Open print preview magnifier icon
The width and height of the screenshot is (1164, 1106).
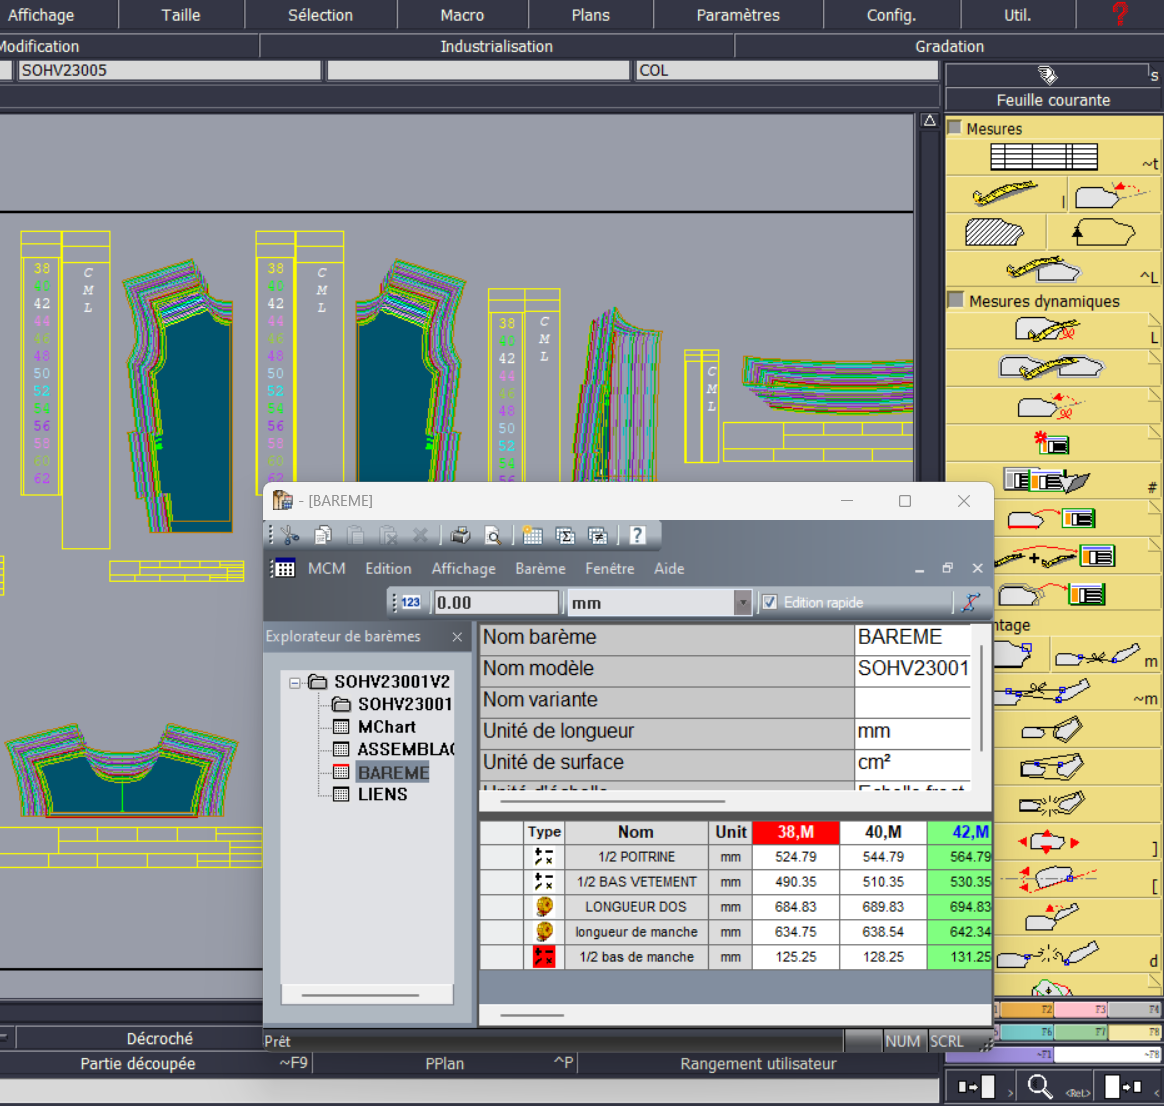(492, 535)
